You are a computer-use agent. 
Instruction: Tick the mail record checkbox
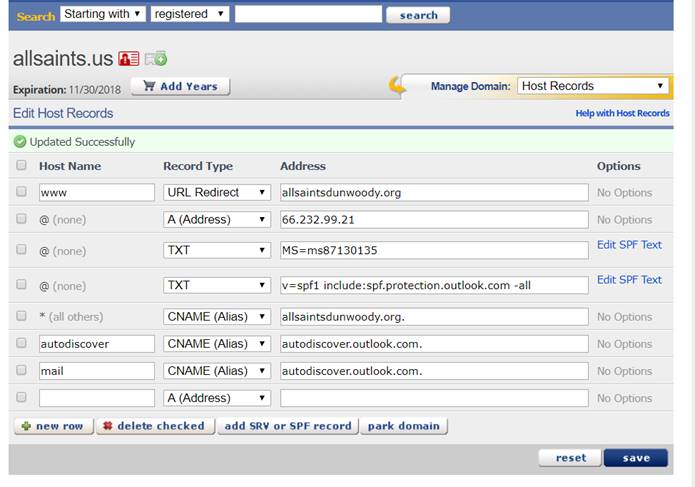pyautogui.click(x=22, y=370)
